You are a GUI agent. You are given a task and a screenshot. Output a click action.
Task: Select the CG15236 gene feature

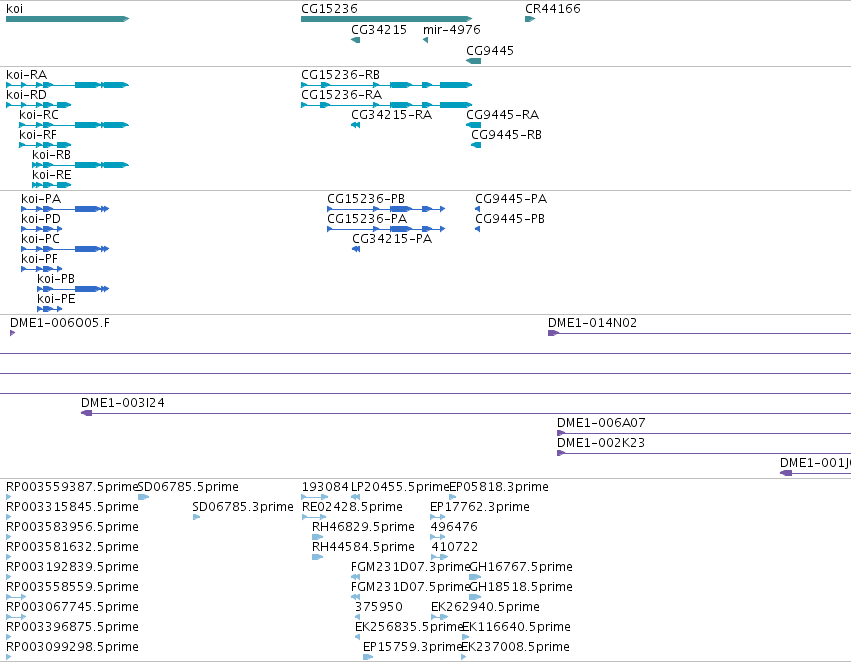pos(386,19)
